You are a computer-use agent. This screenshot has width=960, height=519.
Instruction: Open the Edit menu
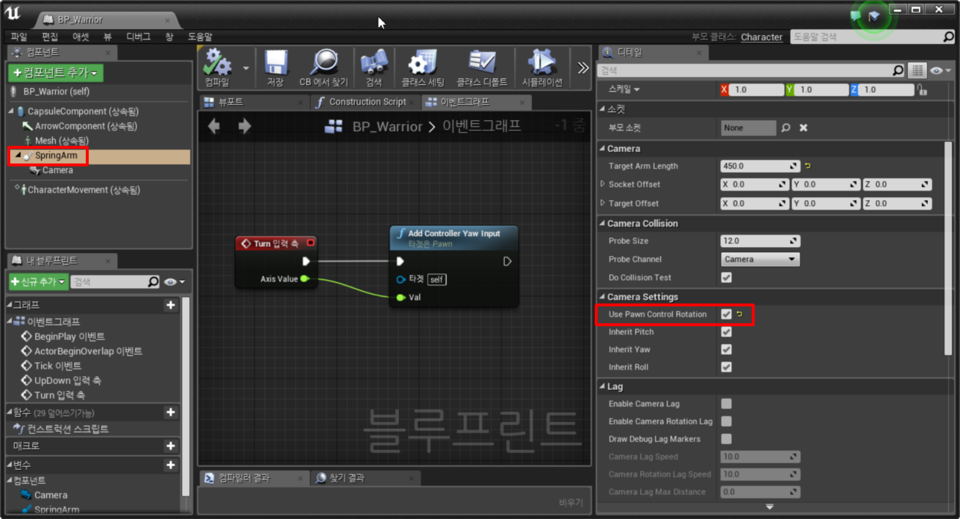tap(50, 37)
